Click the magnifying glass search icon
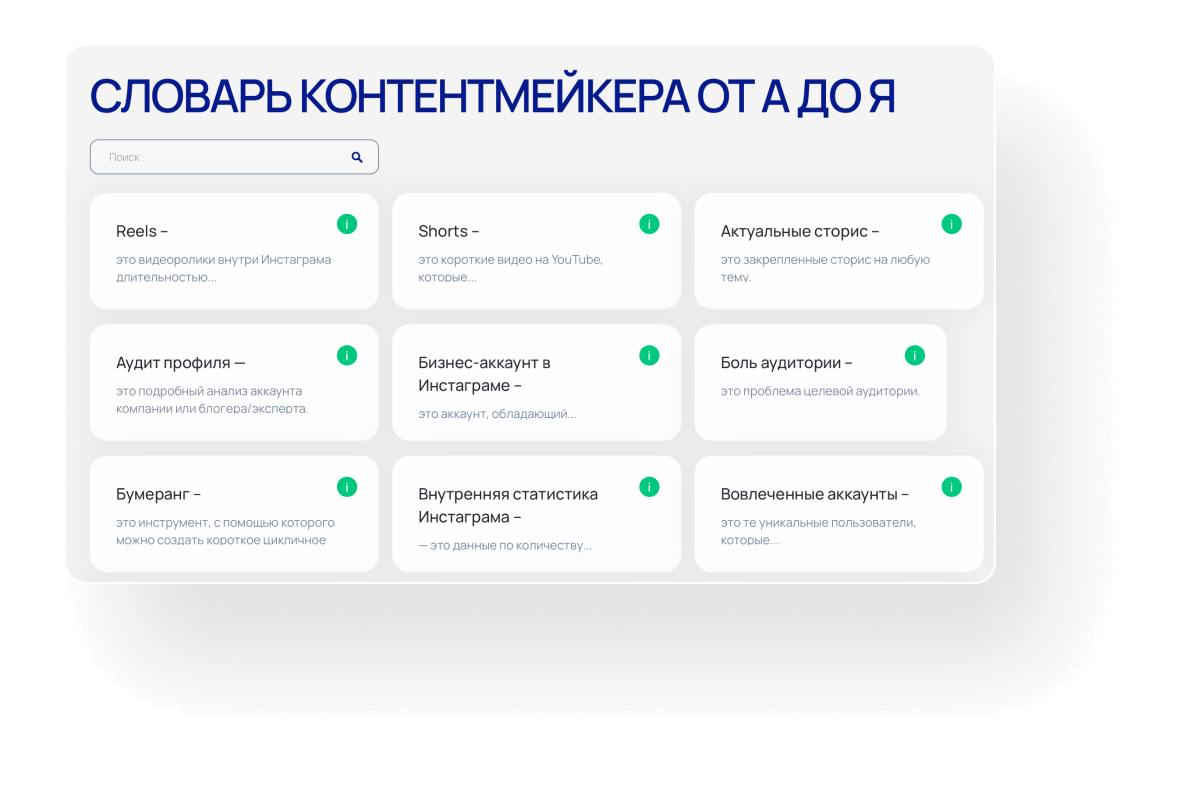 pos(357,157)
